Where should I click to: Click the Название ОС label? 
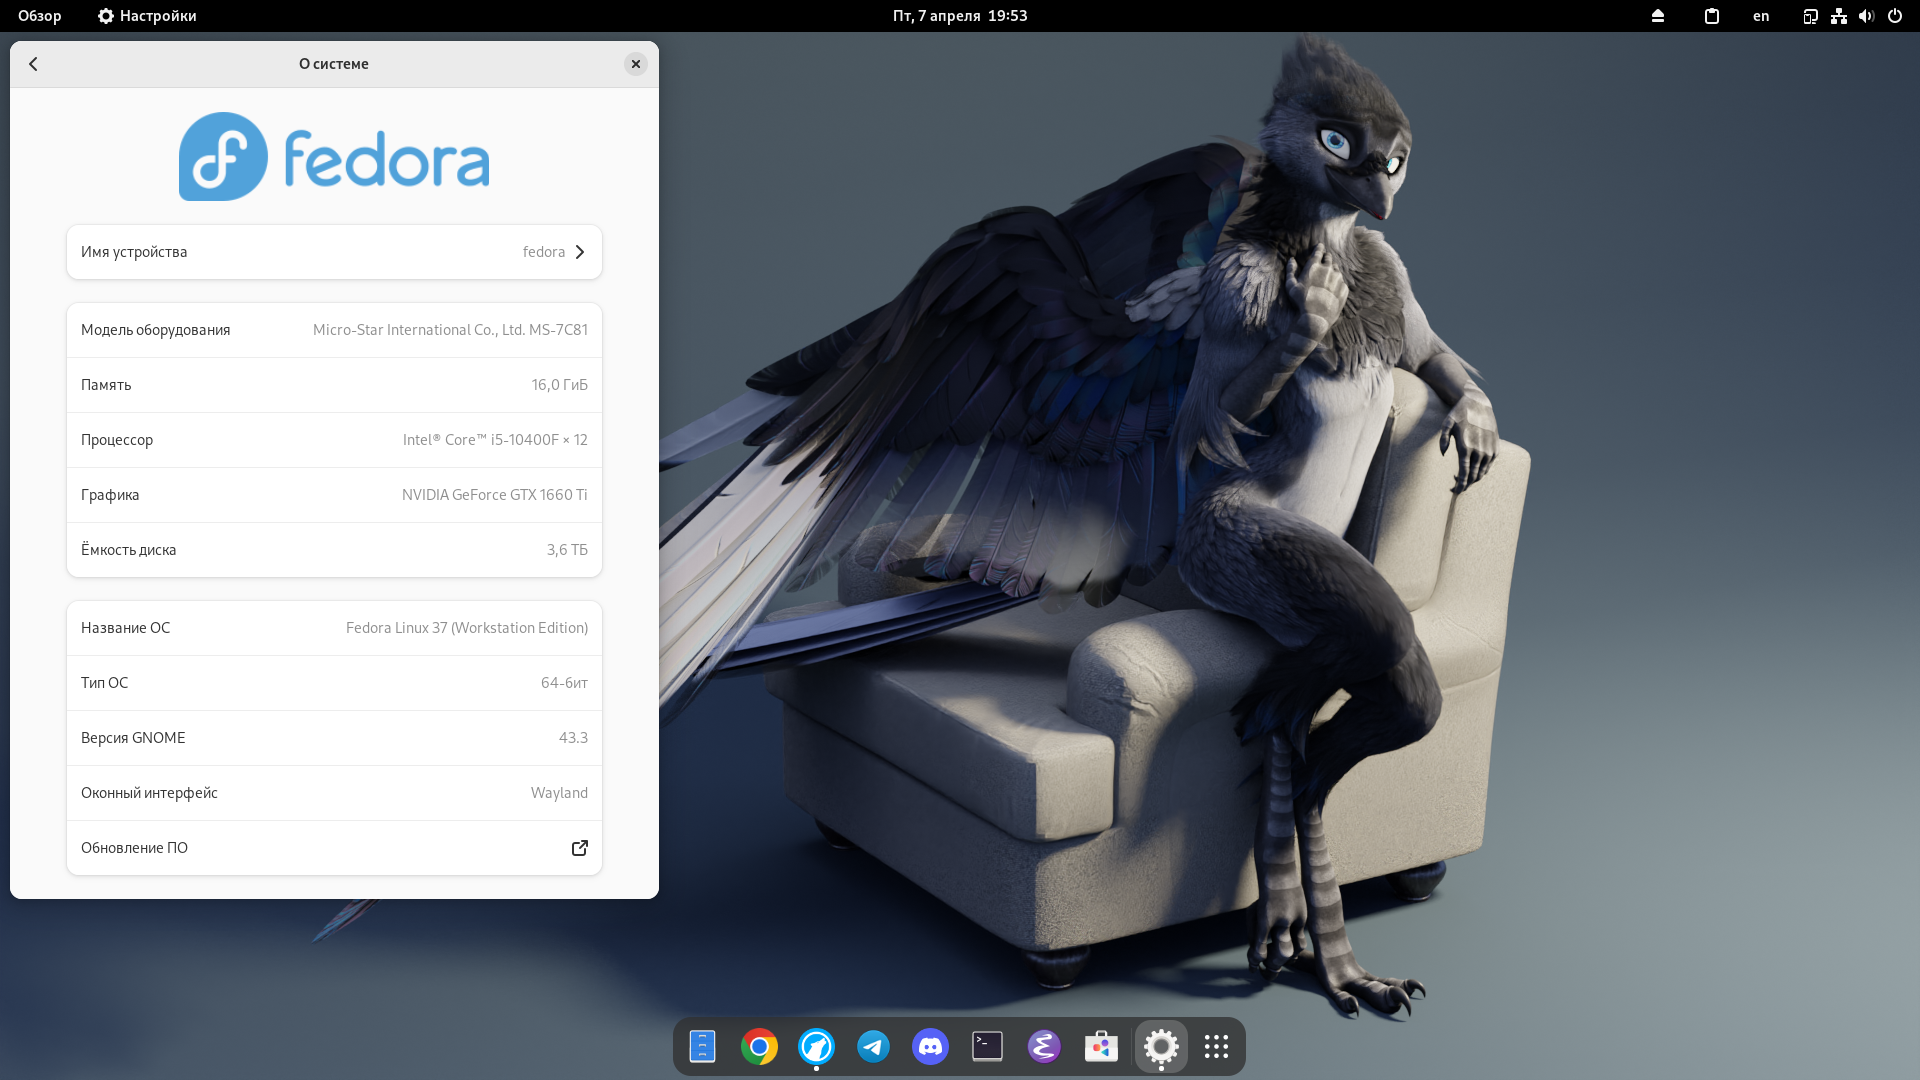pyautogui.click(x=126, y=628)
